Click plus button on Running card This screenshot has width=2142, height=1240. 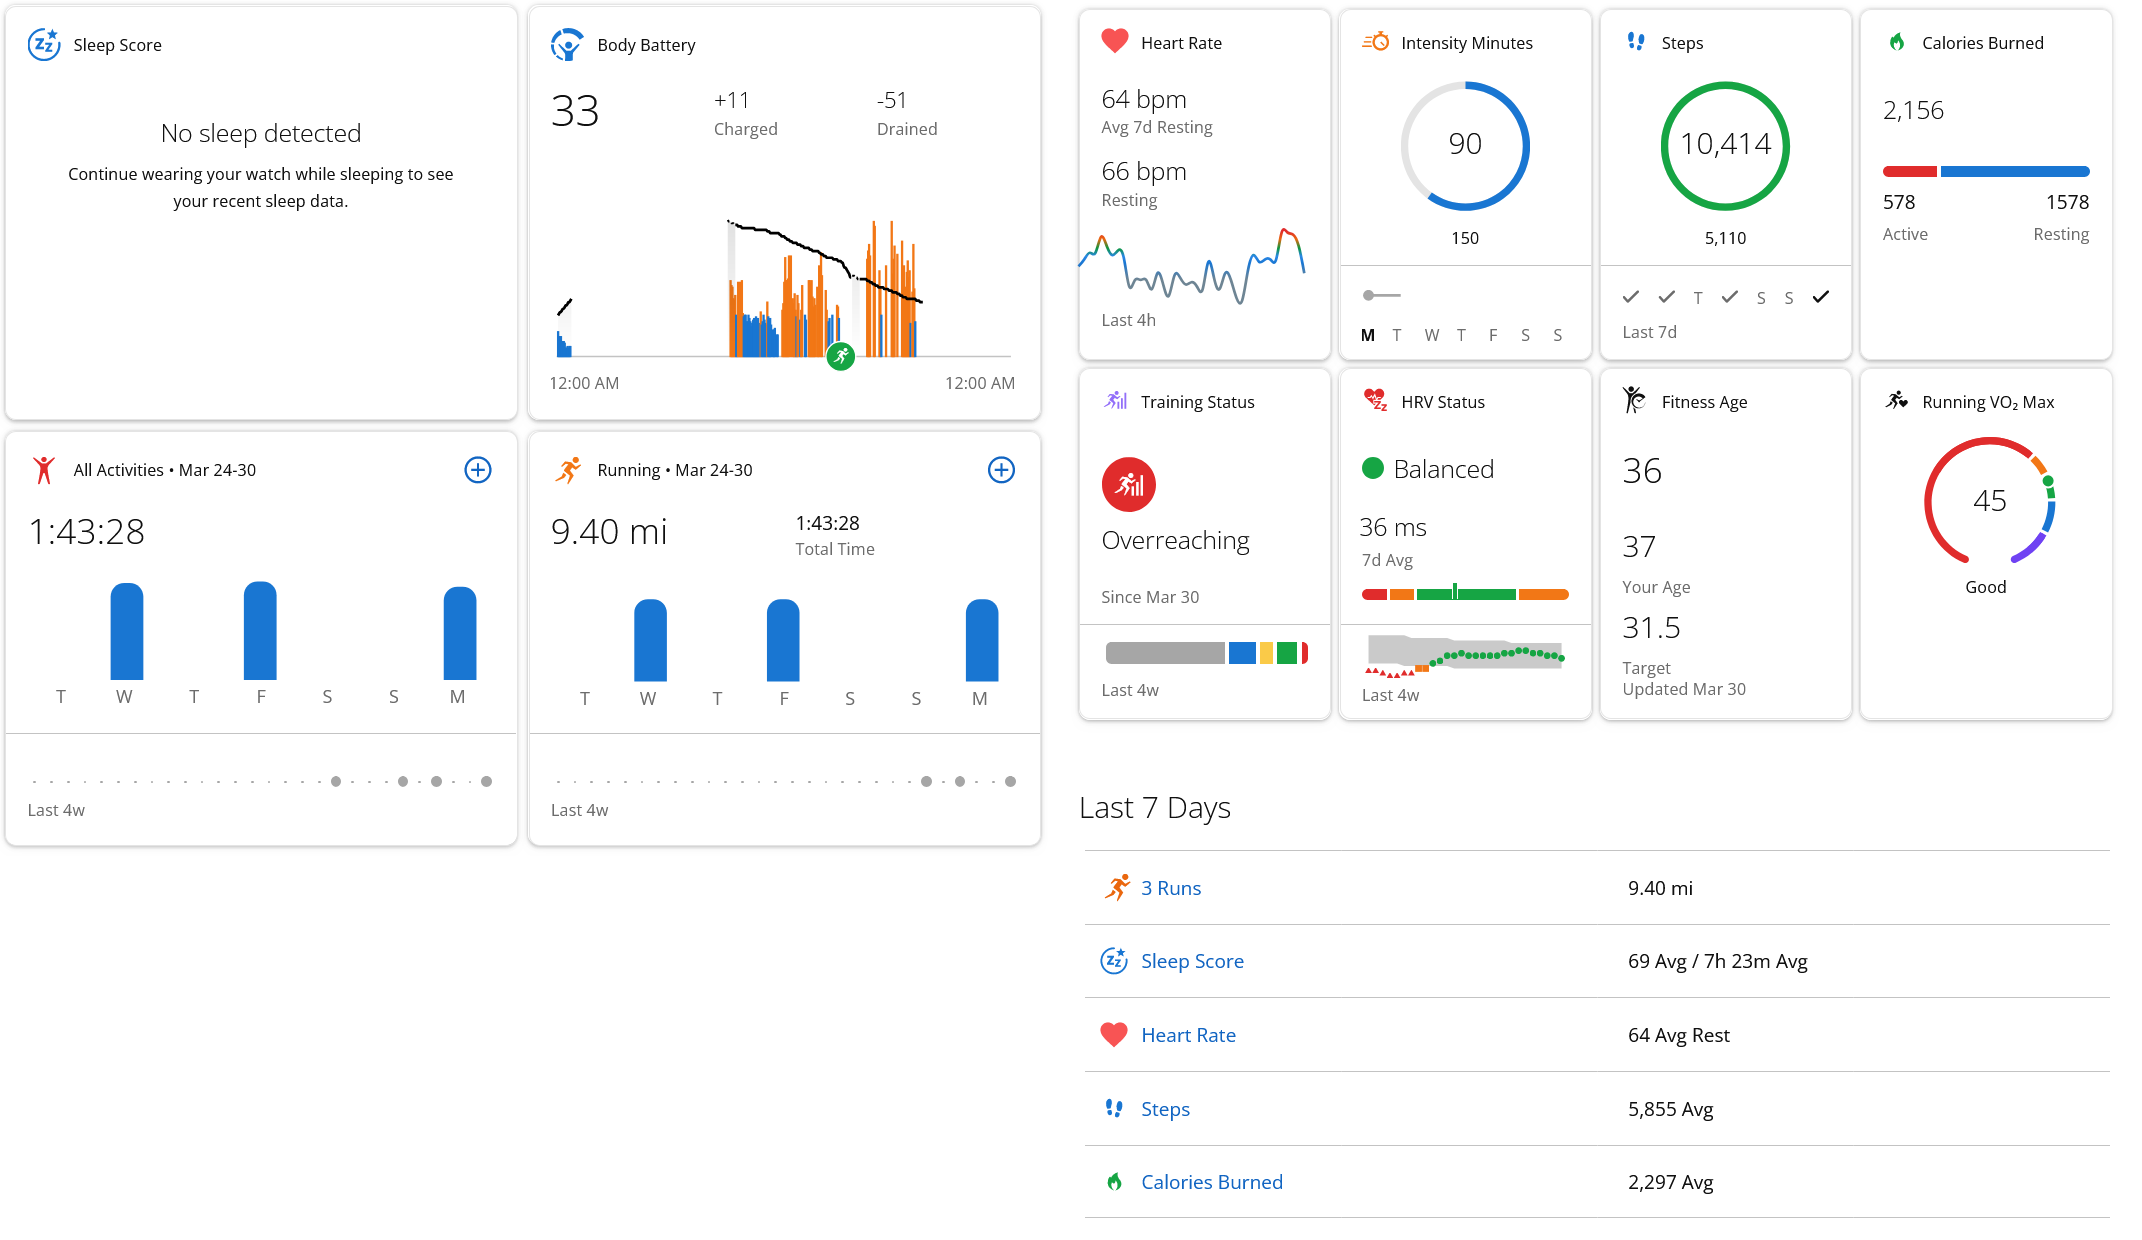(x=1001, y=470)
